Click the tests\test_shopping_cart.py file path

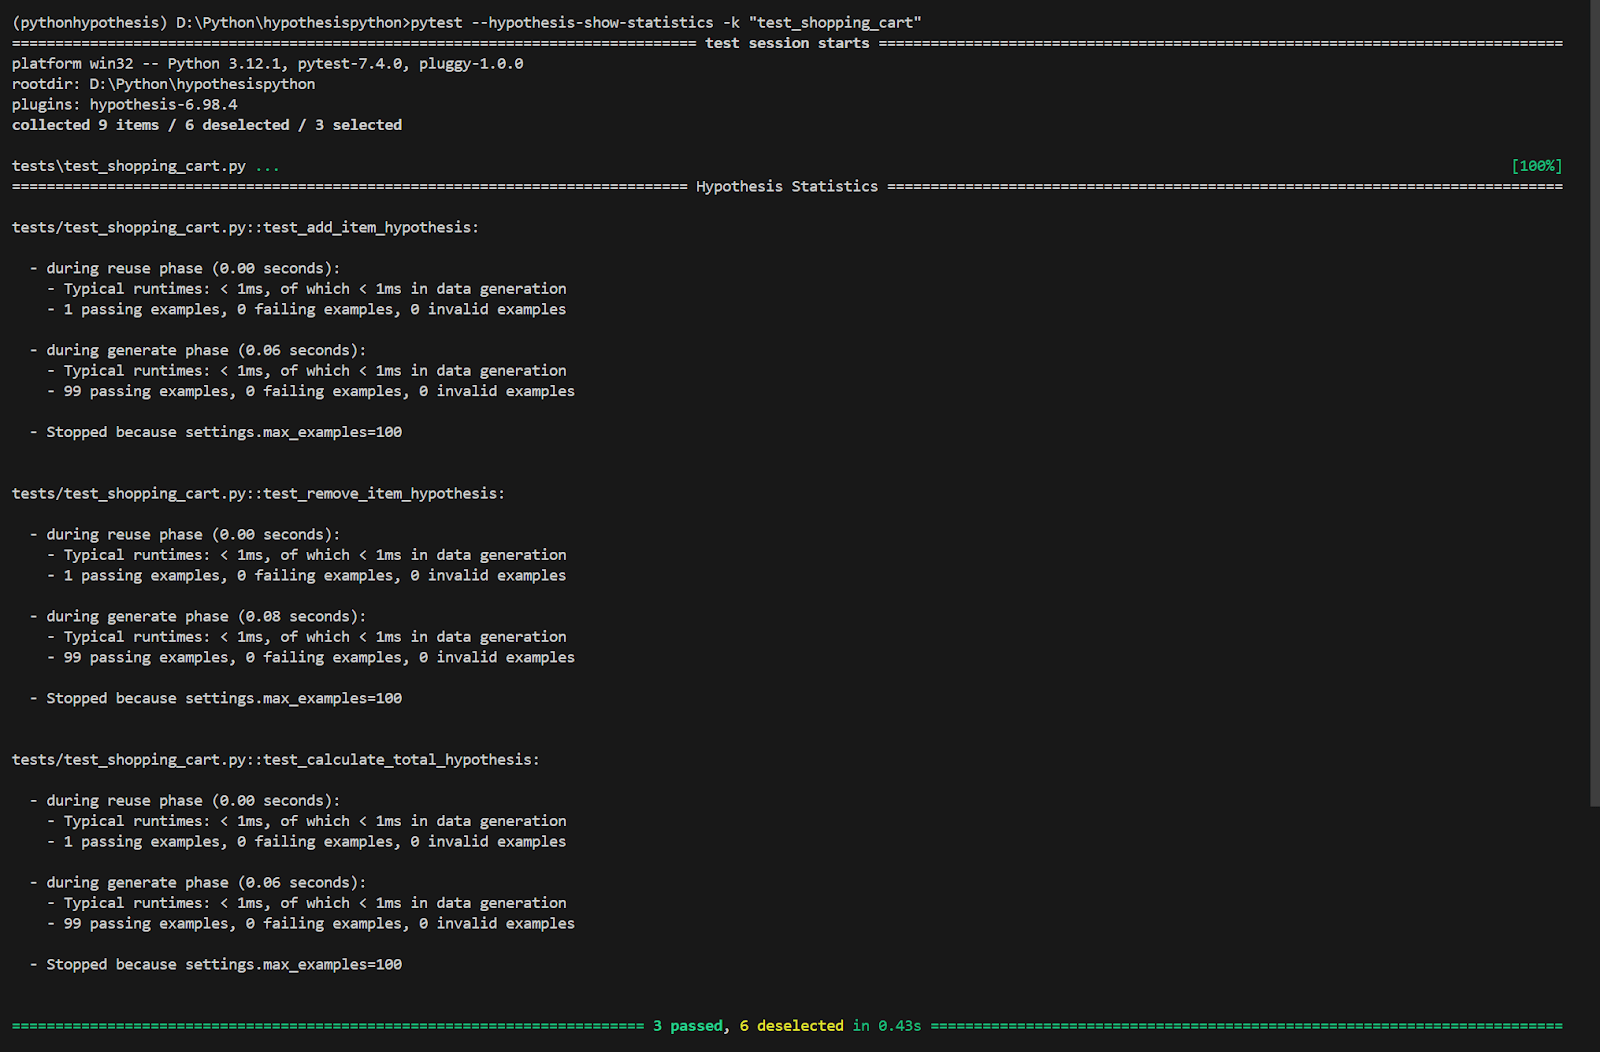click(129, 166)
